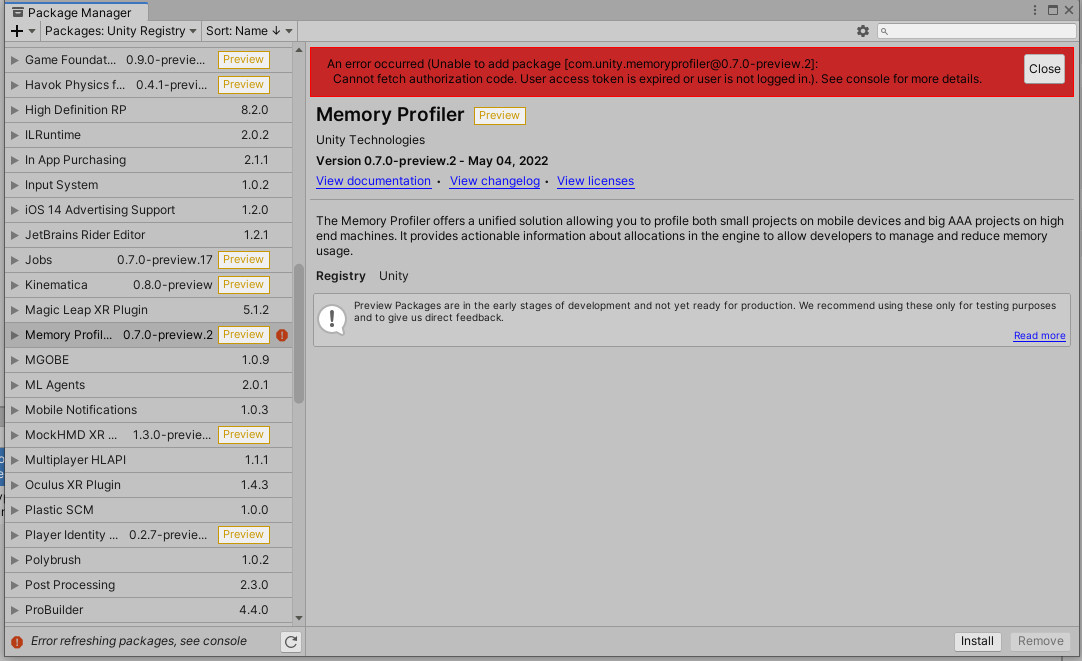Close the red error banner

point(1044,69)
